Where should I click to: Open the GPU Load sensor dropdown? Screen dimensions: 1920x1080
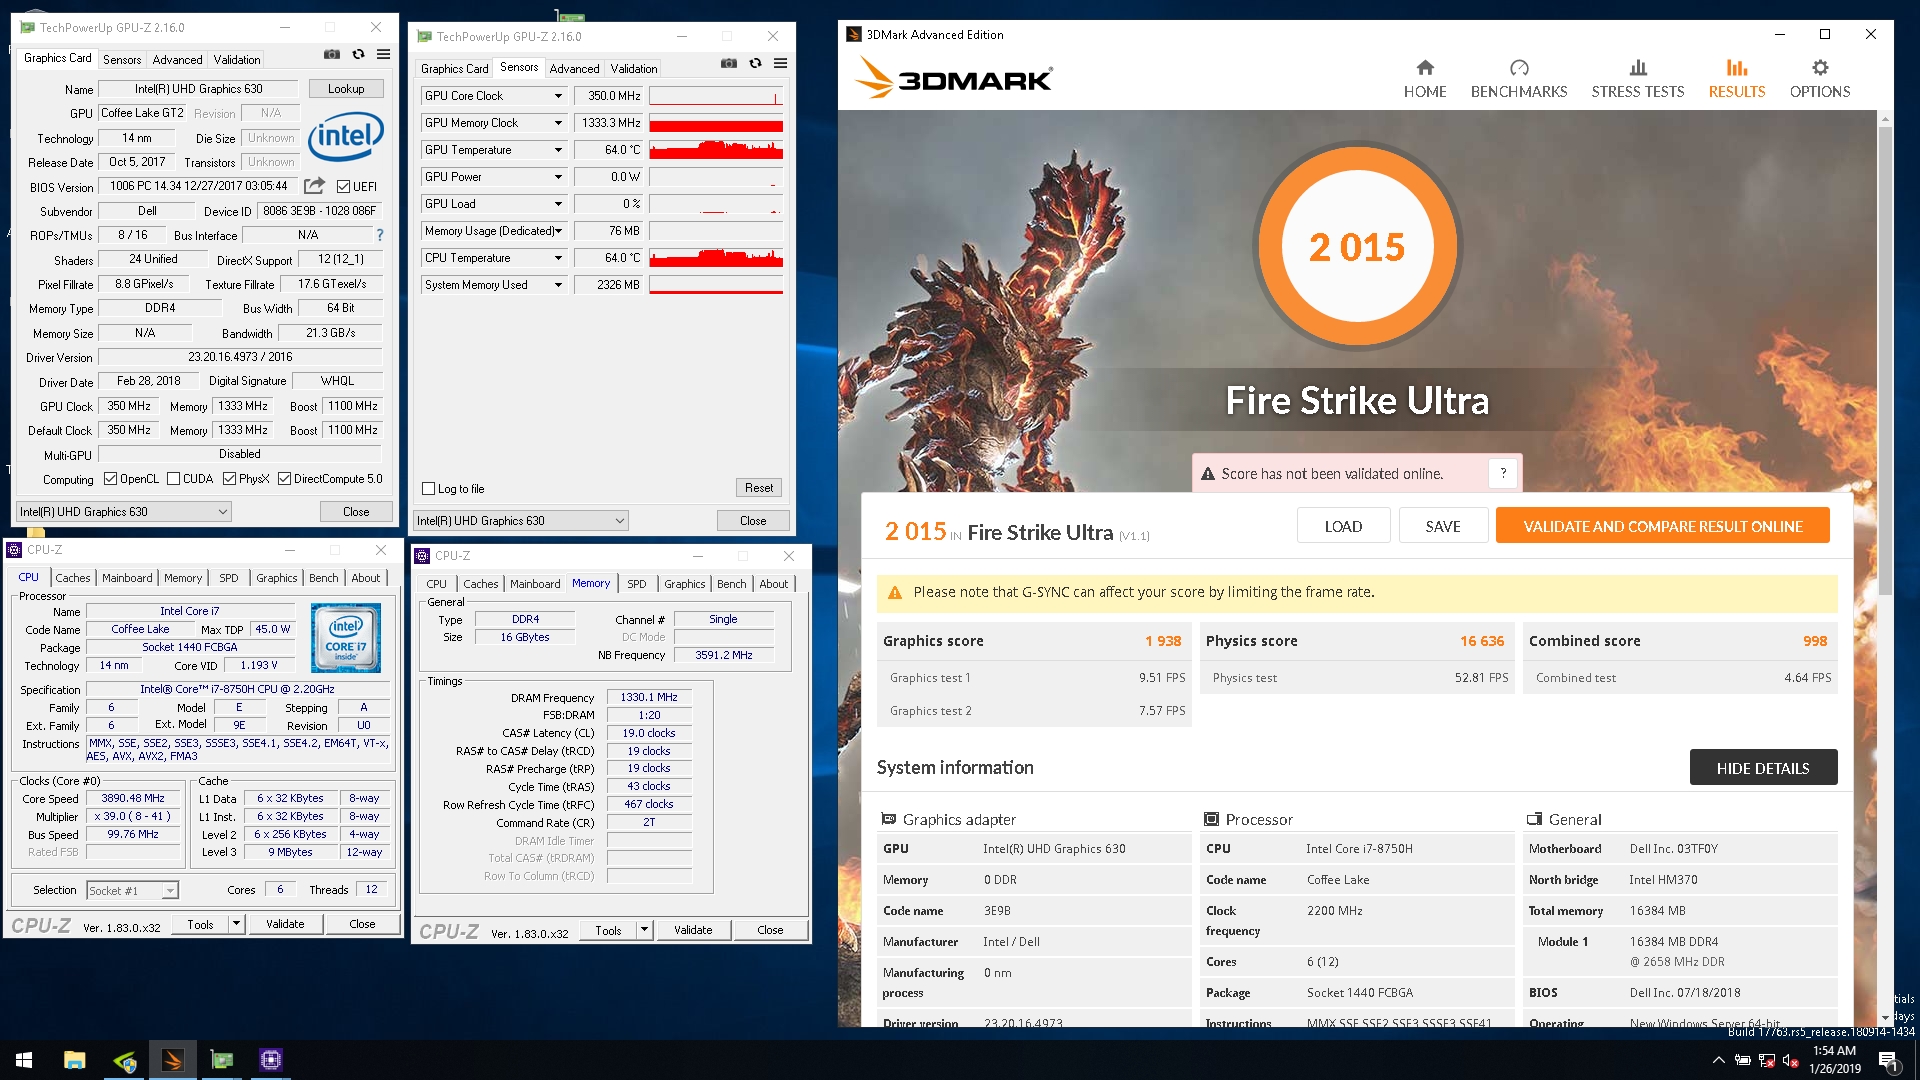point(558,204)
